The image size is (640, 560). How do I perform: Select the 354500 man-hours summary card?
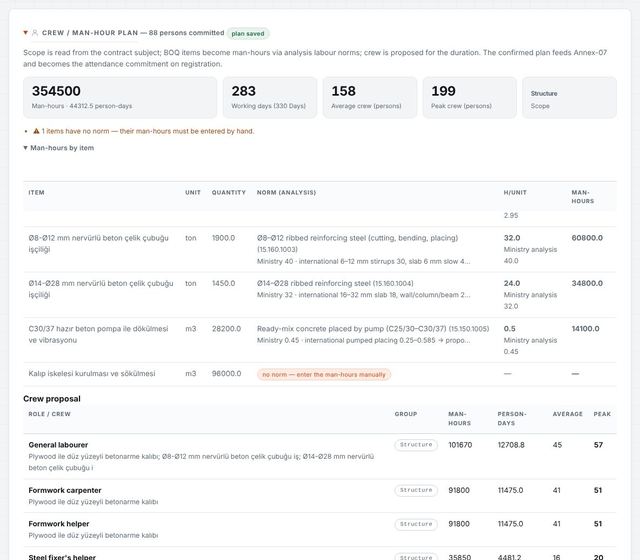coord(120,98)
